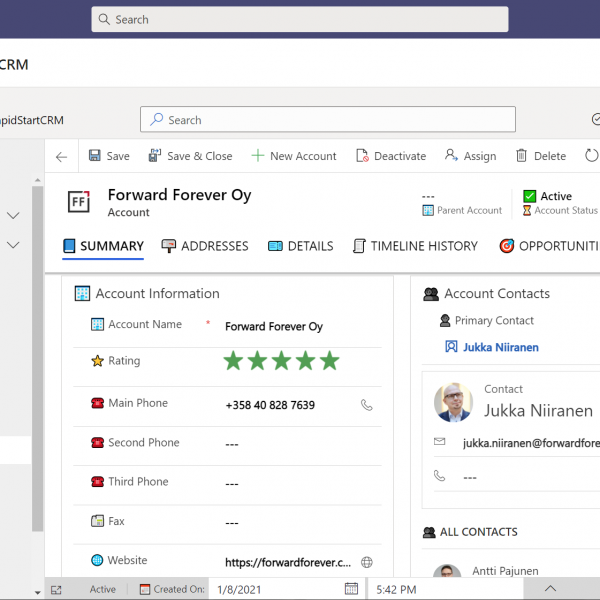The image size is (600, 600).
Task: Switch to the DETAILS tab
Action: tap(300, 246)
